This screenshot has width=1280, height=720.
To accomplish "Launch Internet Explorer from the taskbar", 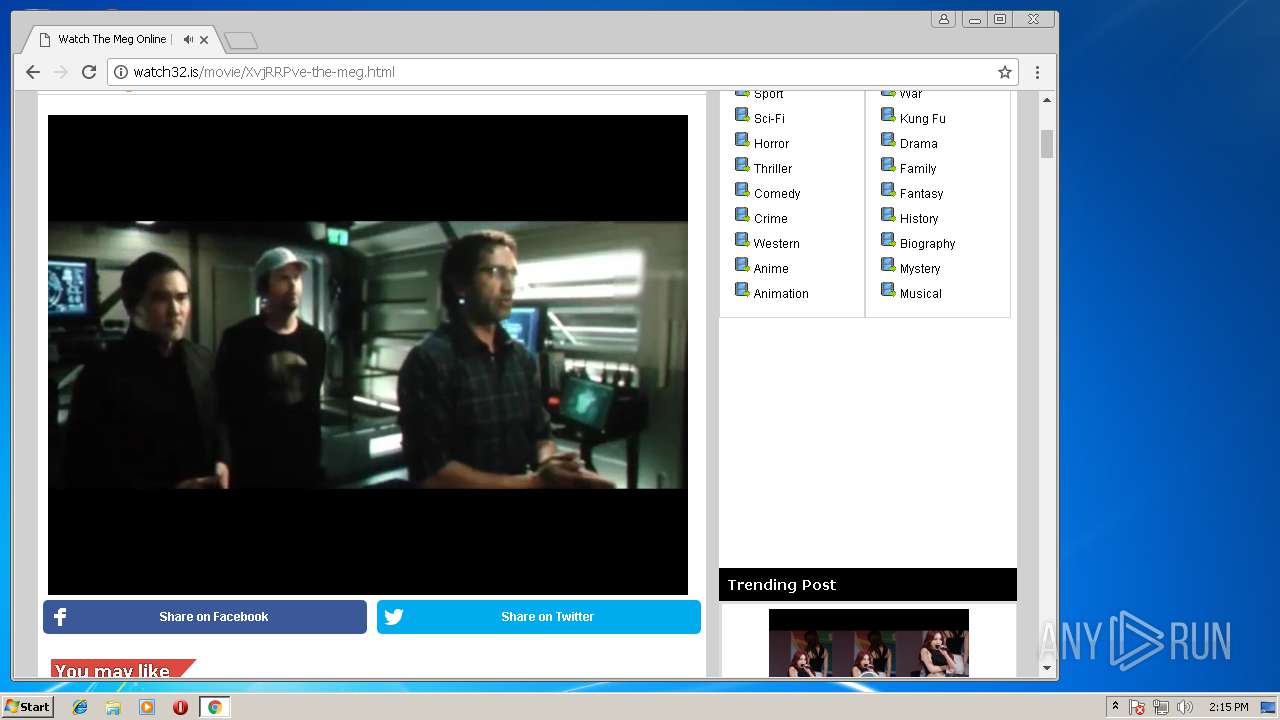I will [x=80, y=707].
